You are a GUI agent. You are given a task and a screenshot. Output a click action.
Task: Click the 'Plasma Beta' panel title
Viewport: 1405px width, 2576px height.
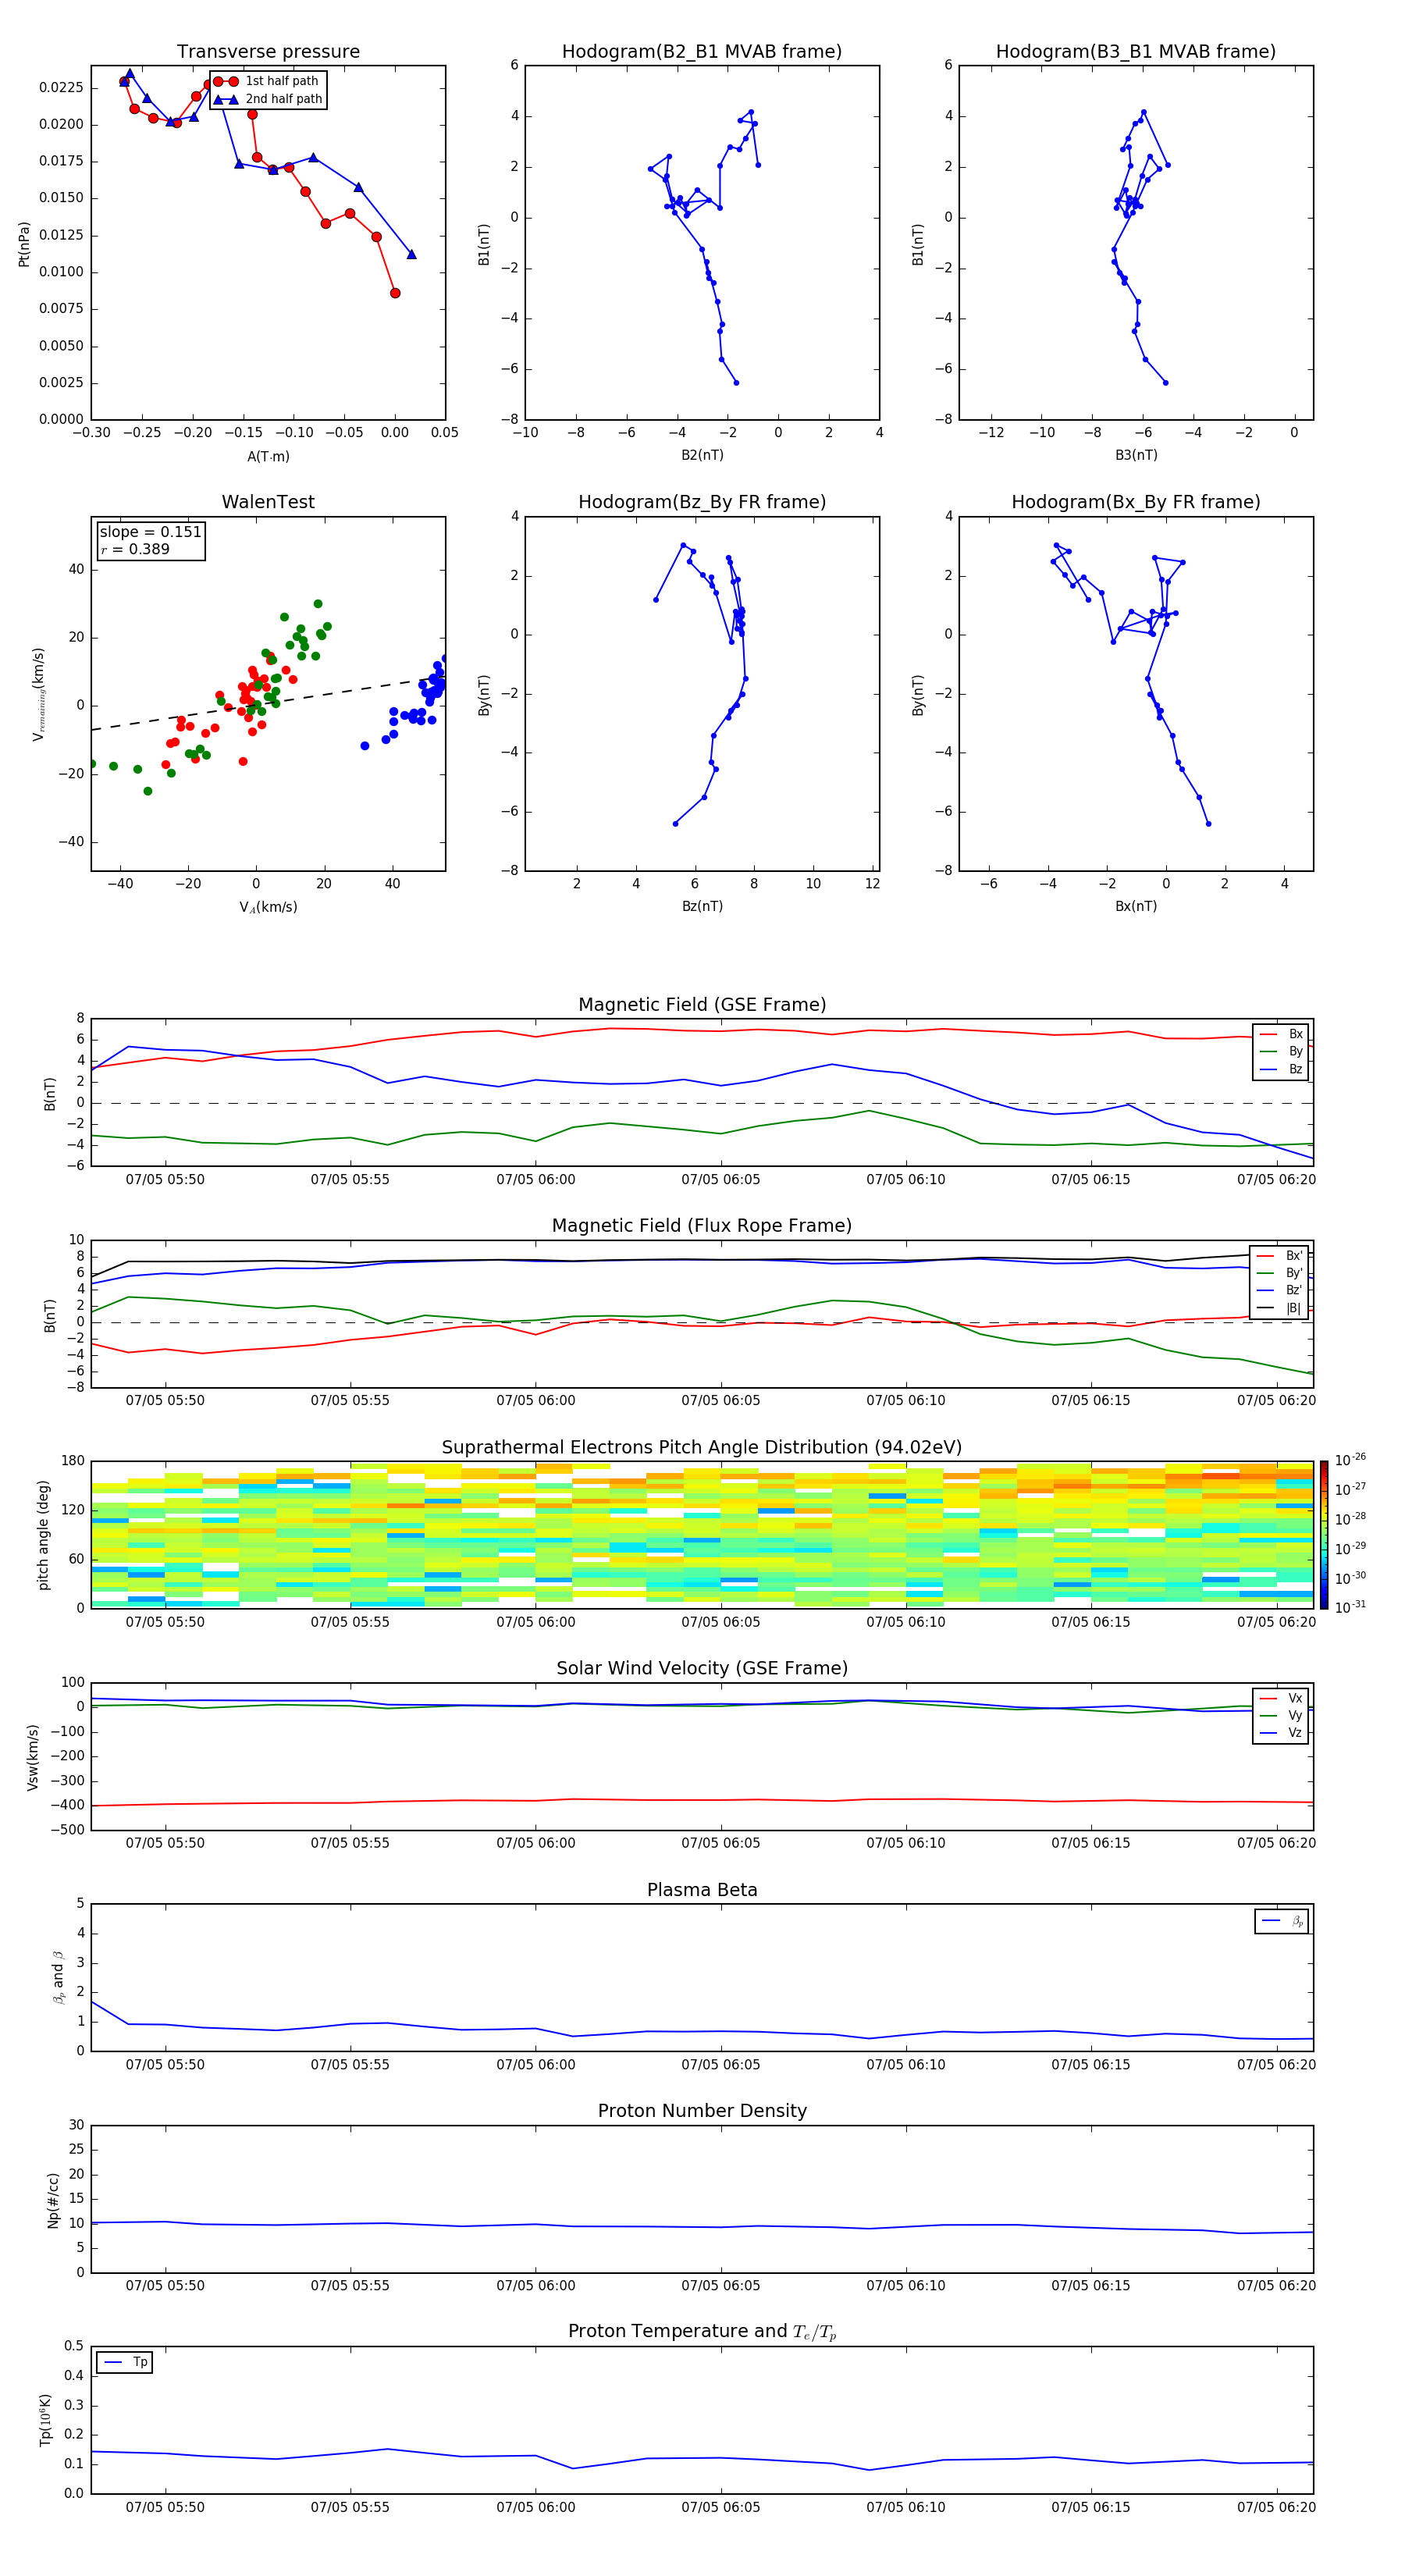tap(702, 1890)
